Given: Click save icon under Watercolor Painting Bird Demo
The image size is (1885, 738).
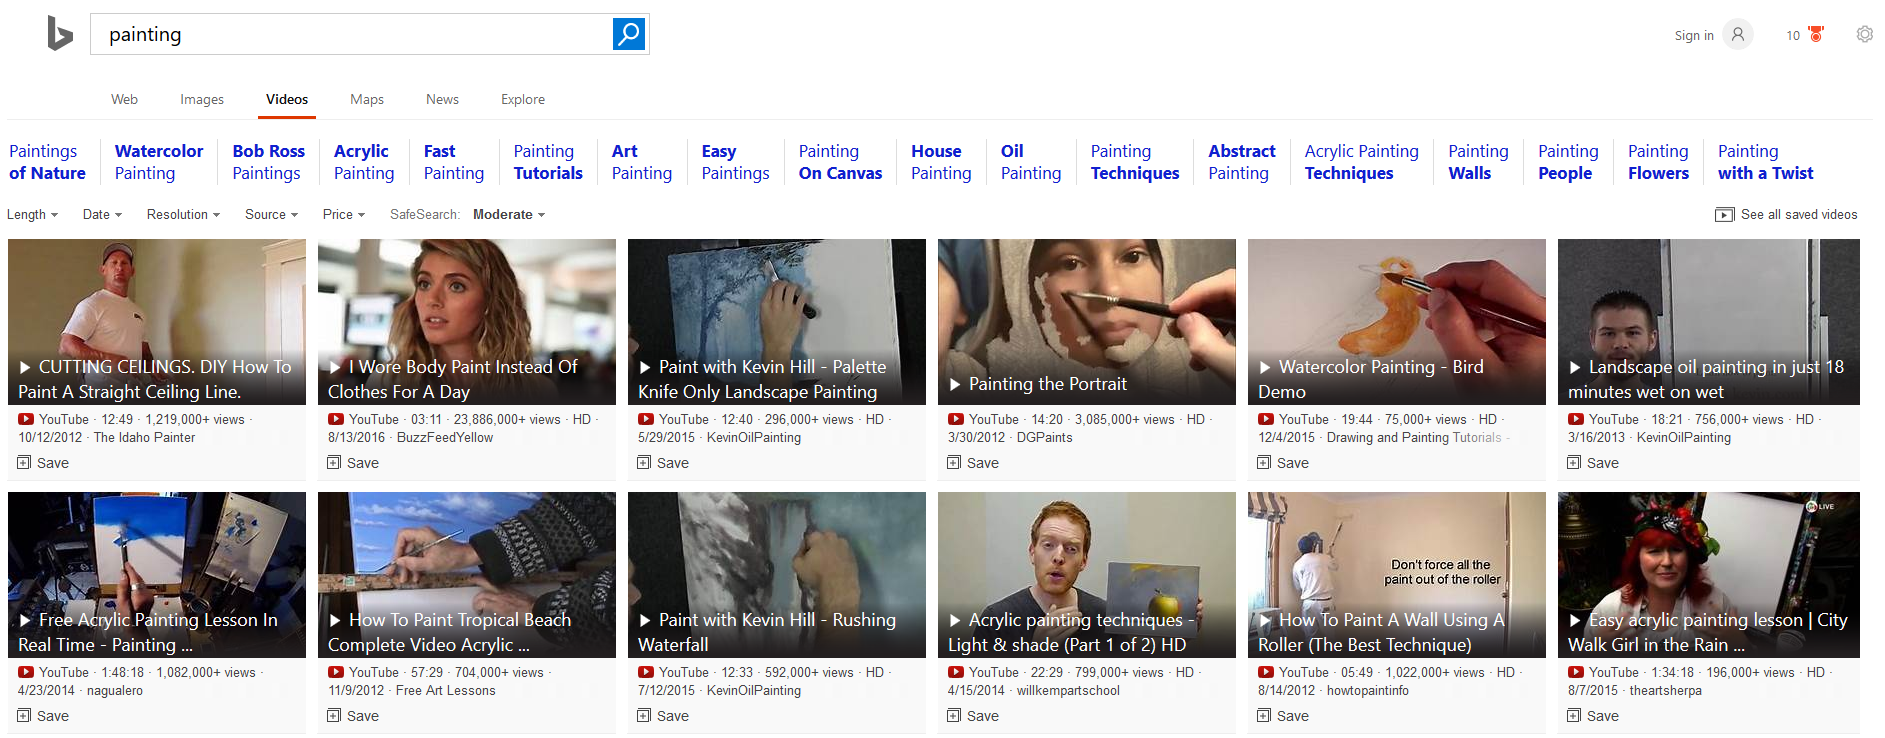Looking at the screenshot, I should [x=1264, y=463].
